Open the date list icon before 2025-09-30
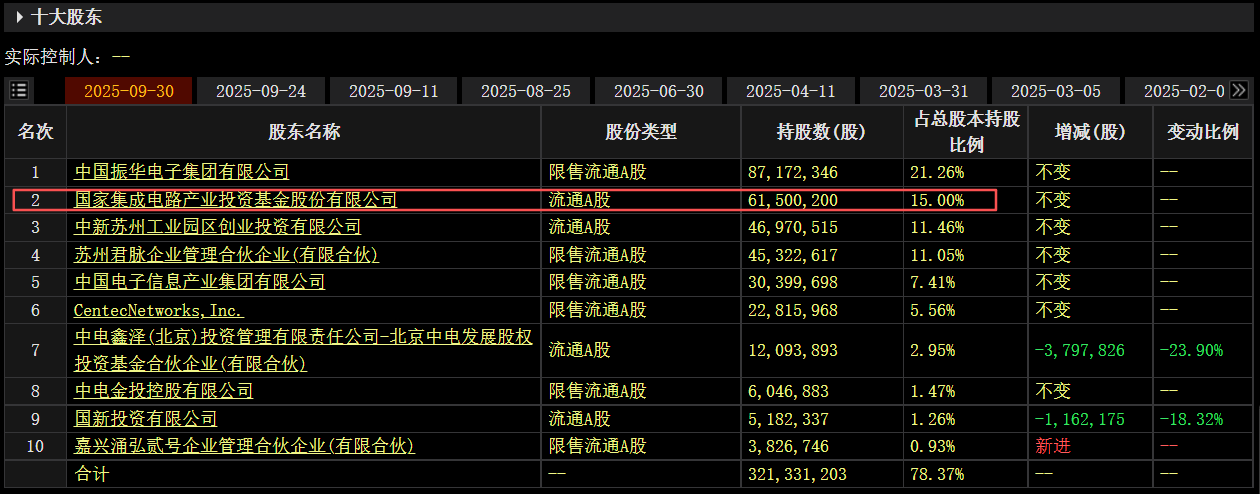 click(x=19, y=90)
